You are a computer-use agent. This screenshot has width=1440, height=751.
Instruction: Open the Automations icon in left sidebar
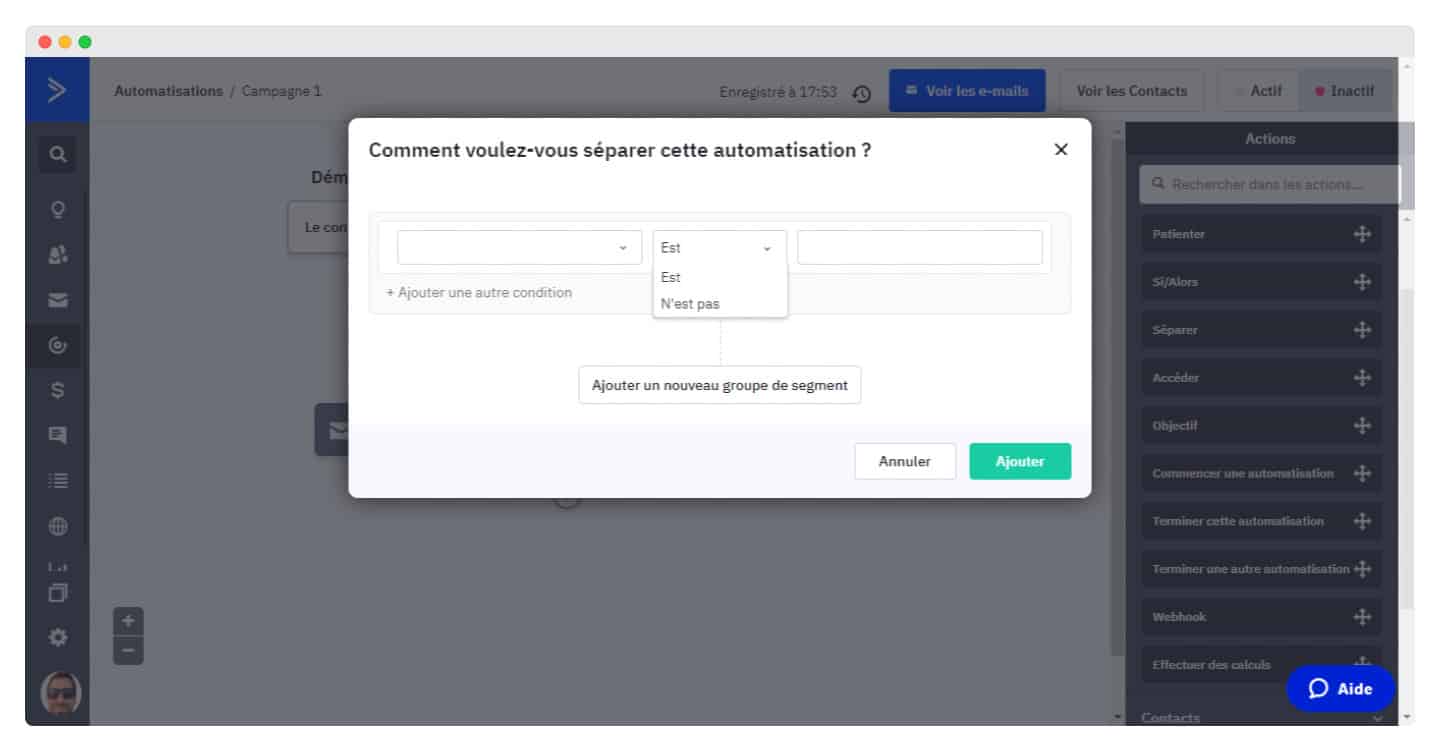(58, 345)
